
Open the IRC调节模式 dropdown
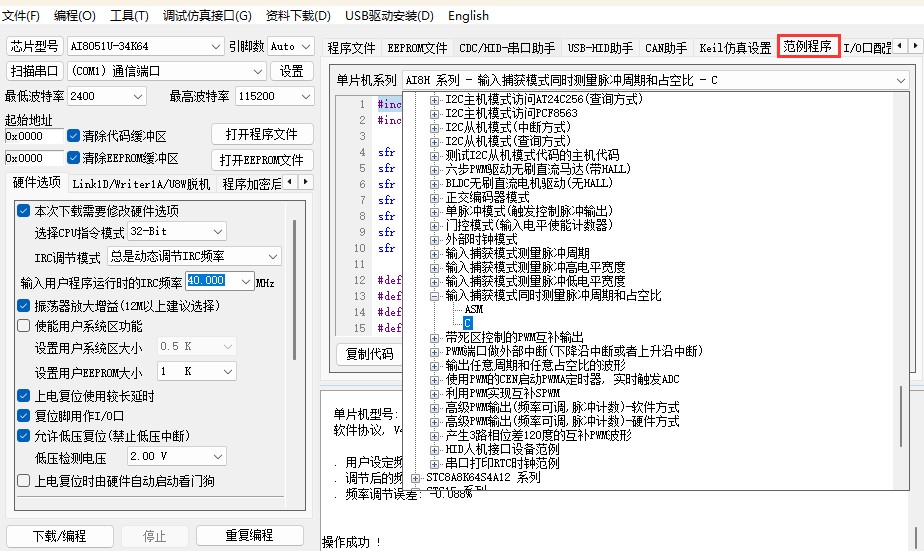[194, 256]
